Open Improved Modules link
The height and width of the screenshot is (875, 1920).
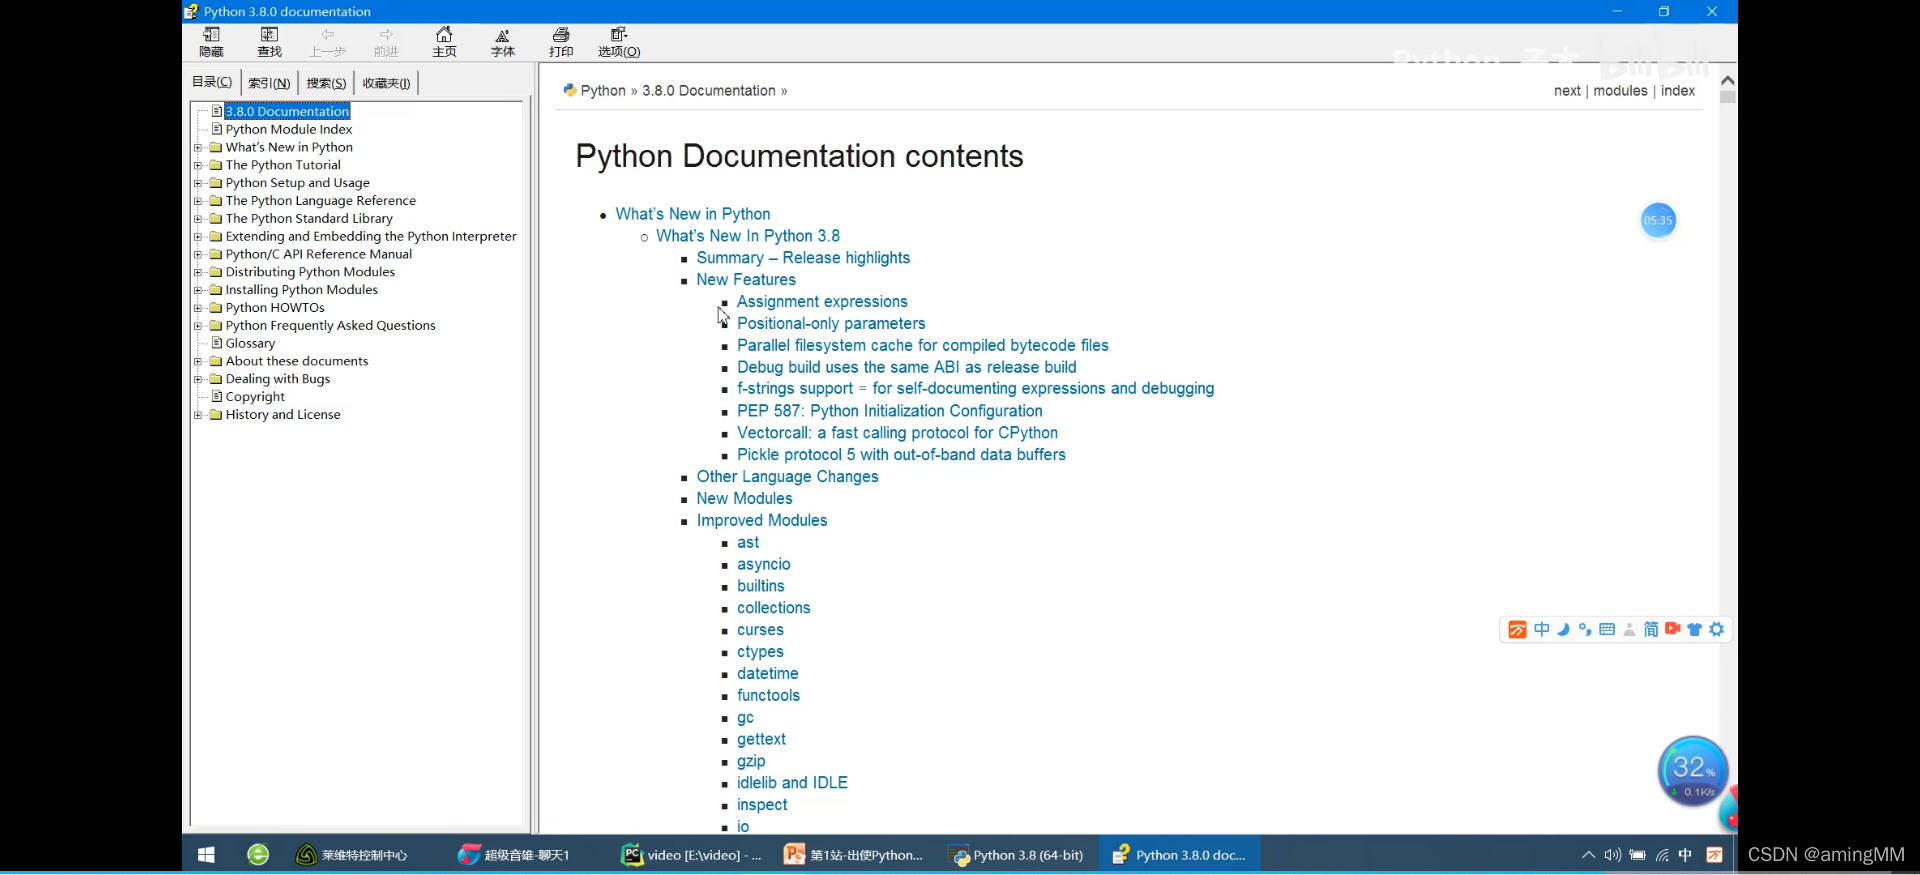point(762,521)
